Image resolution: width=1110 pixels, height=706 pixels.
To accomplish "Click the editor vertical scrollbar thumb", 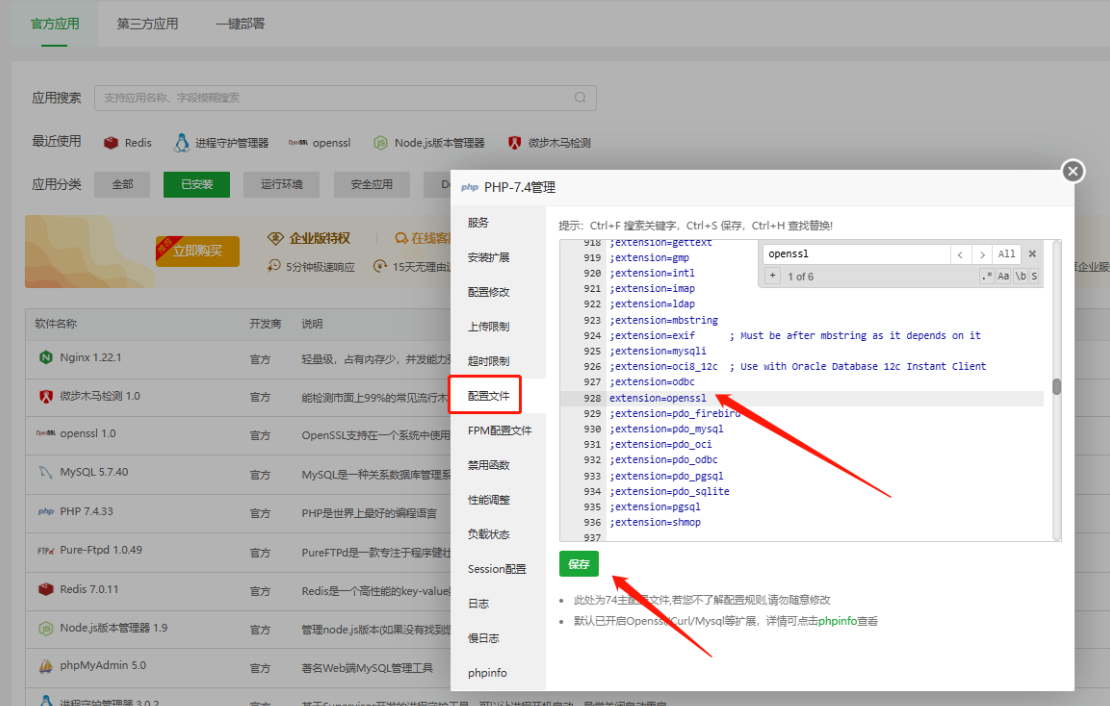I will click(1056, 387).
